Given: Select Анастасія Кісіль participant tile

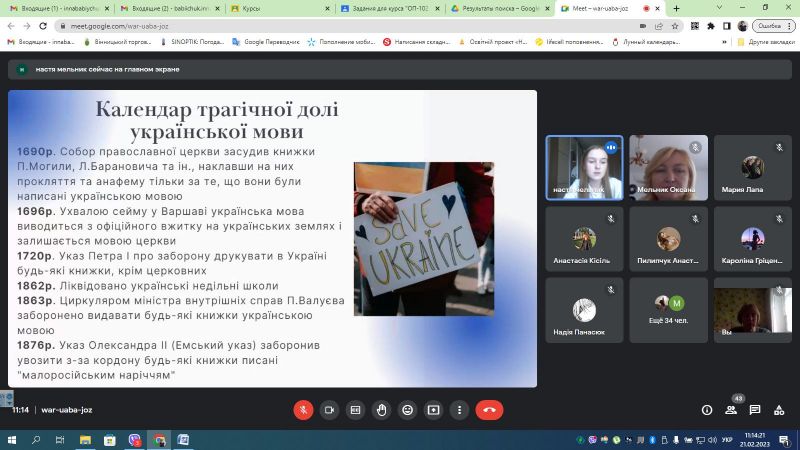Looking at the screenshot, I should [584, 239].
